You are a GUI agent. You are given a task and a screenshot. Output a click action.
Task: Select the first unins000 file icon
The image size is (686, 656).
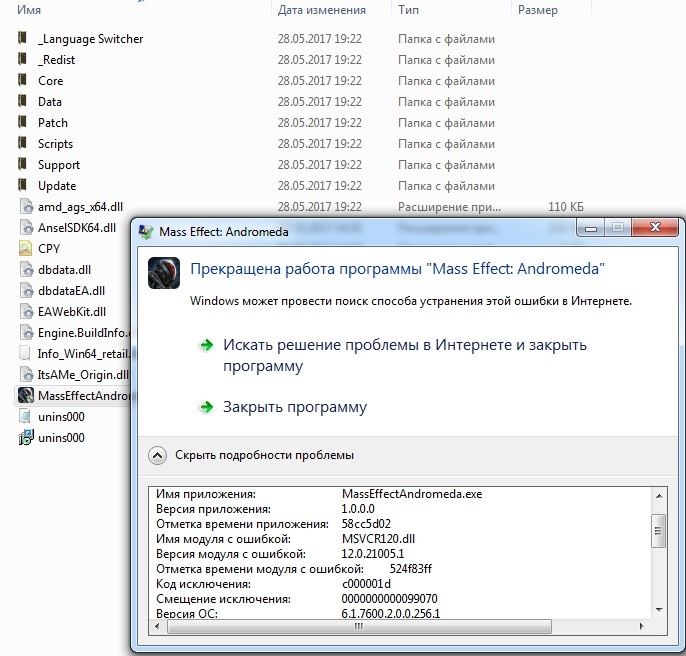pos(26,416)
